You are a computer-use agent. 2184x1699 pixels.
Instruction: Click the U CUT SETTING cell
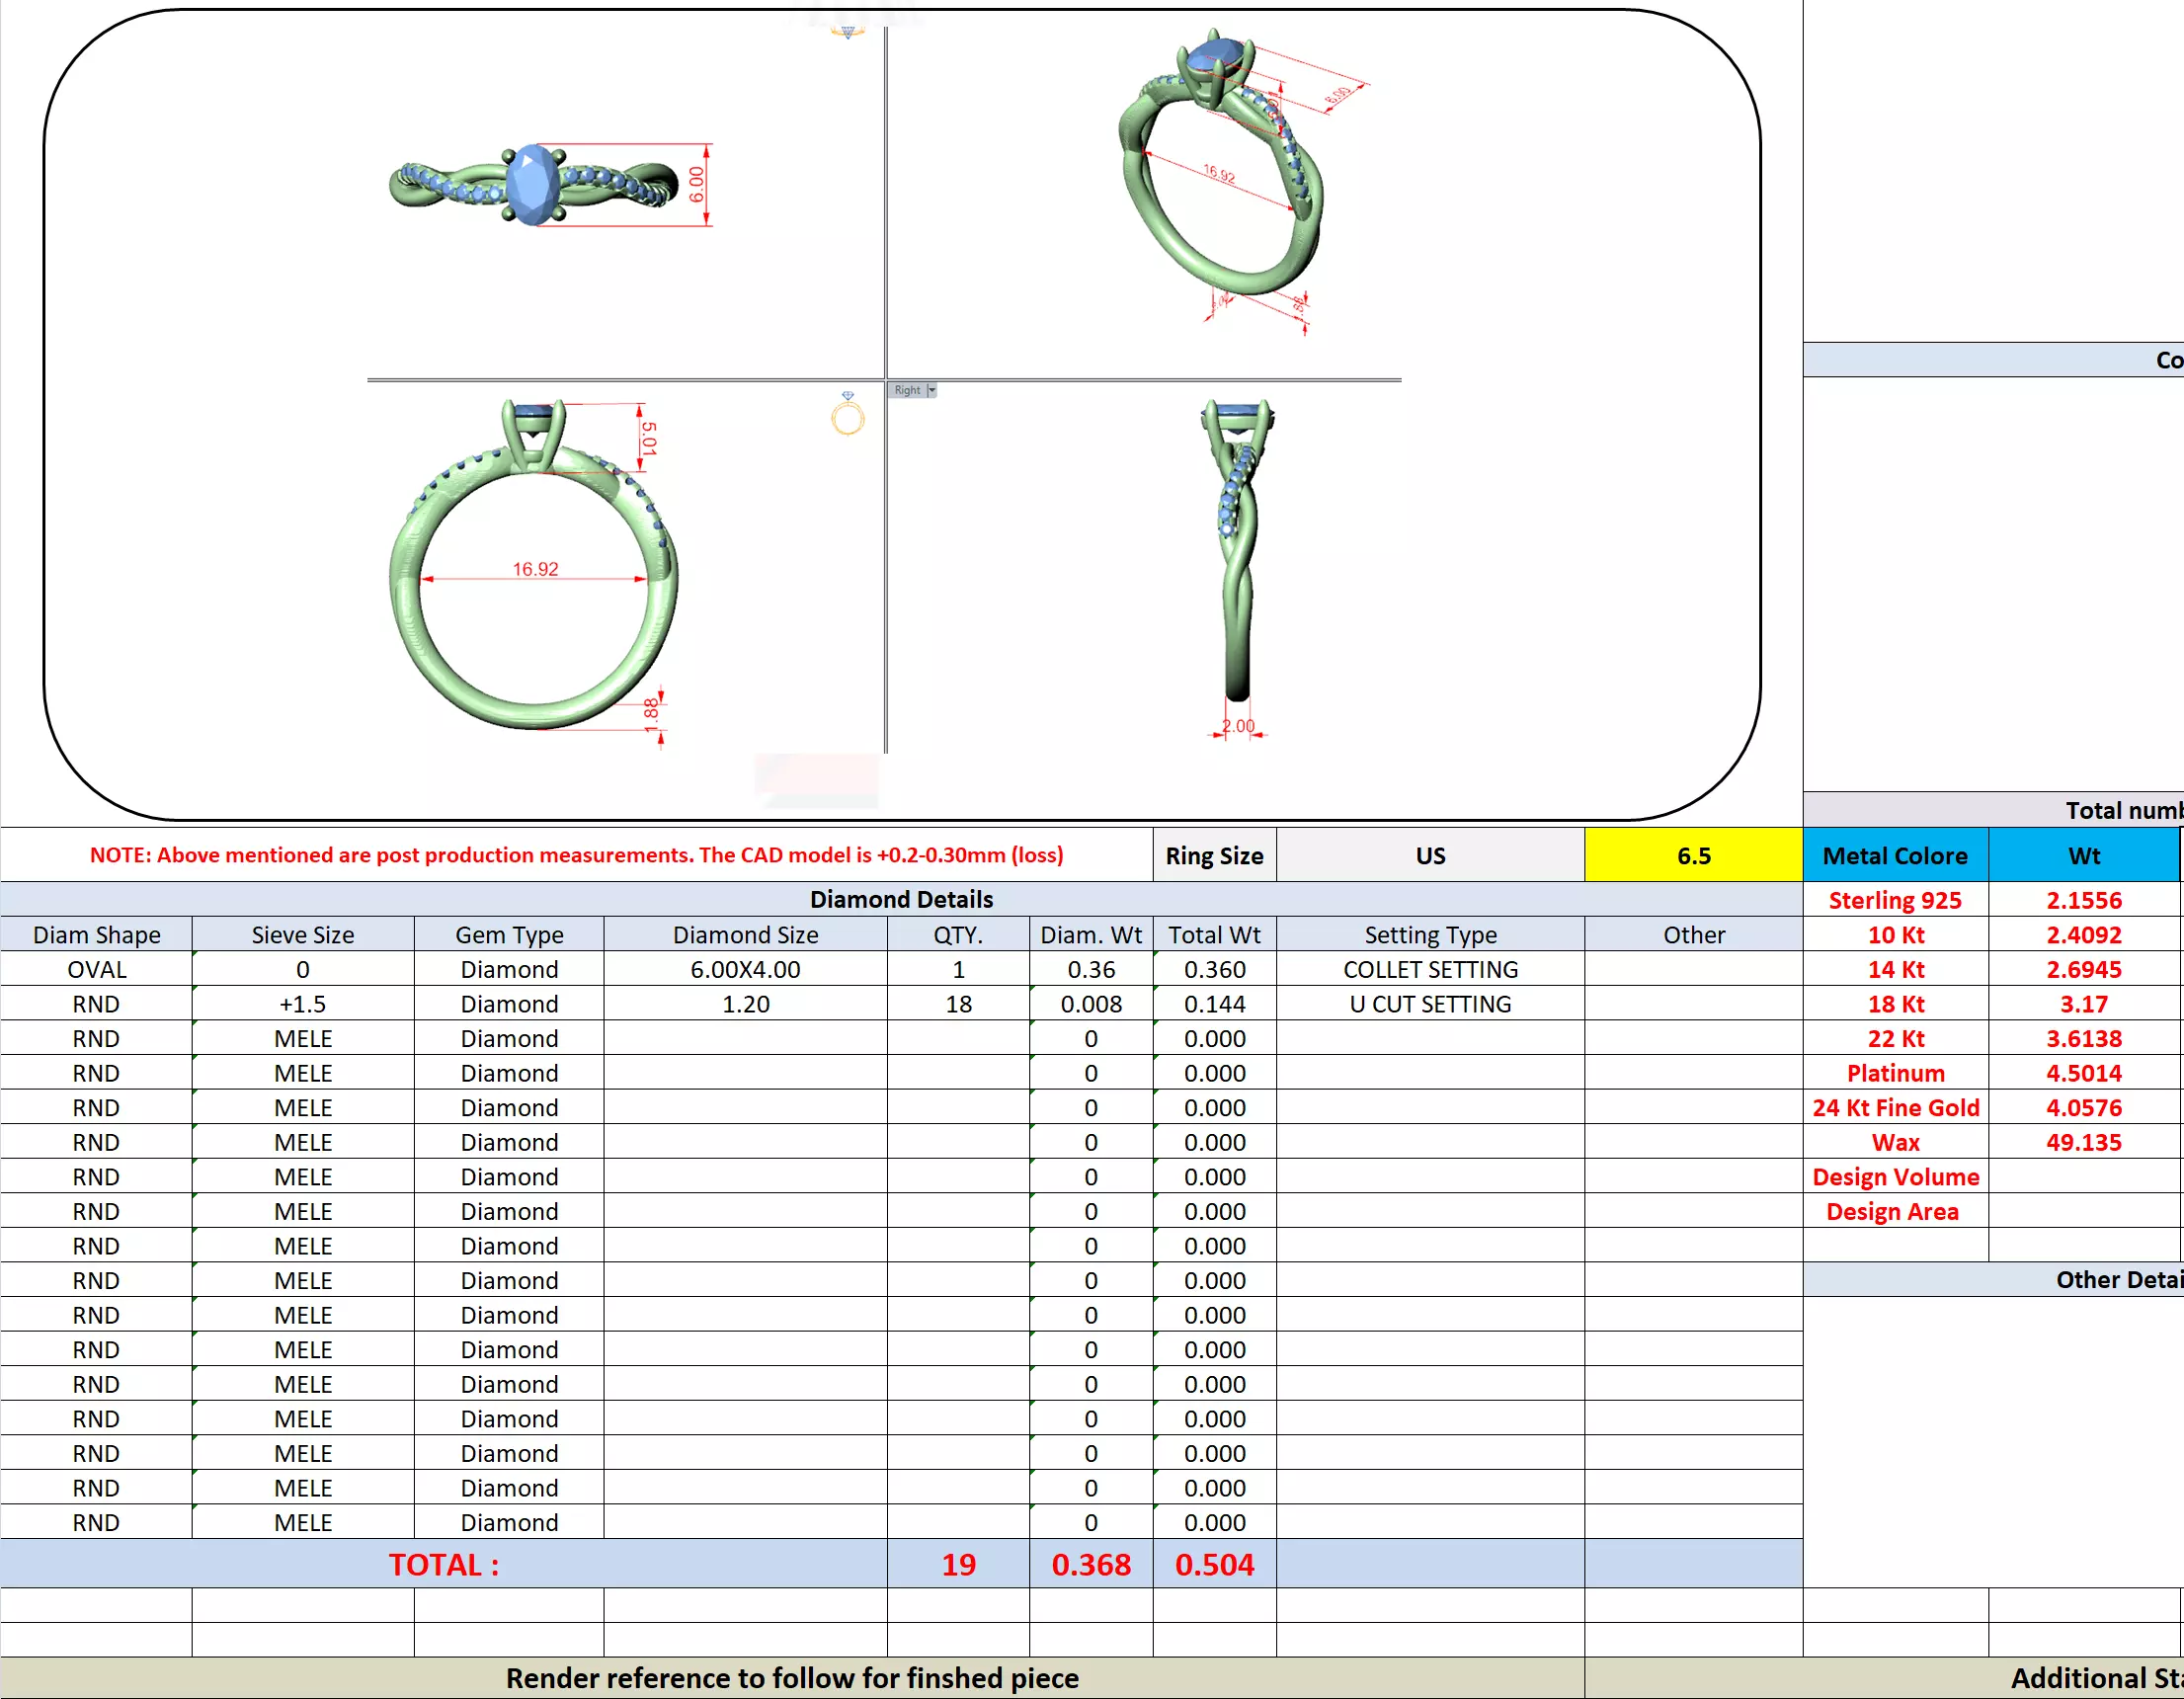(1430, 1004)
